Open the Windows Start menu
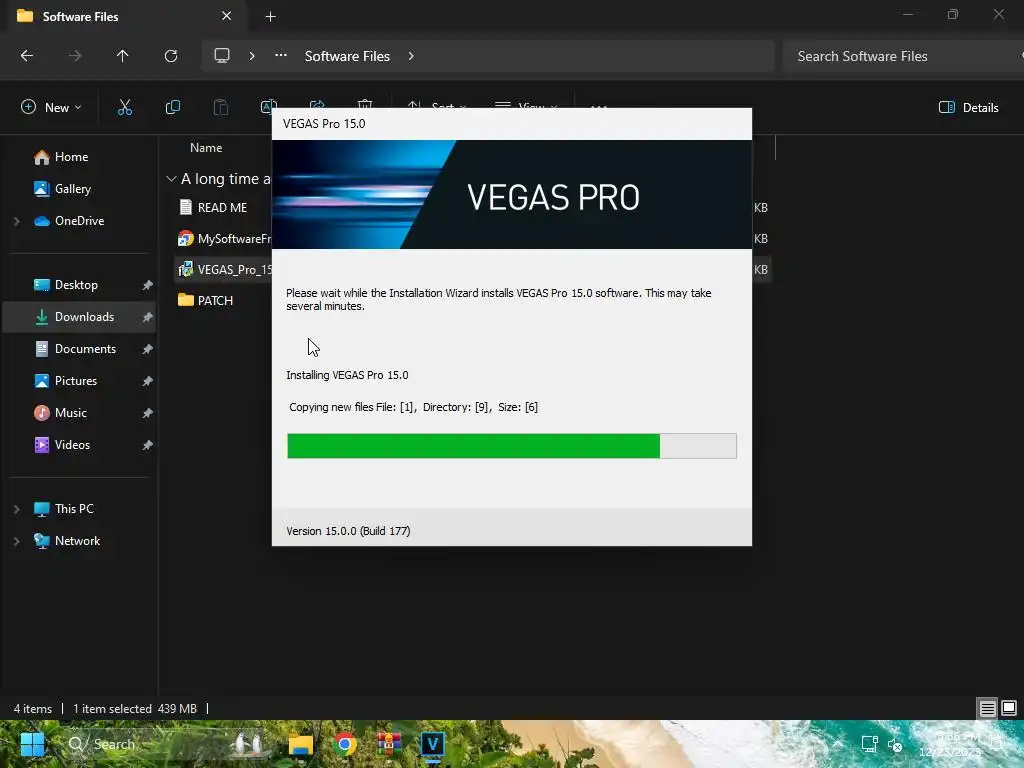The width and height of the screenshot is (1024, 768). (x=32, y=744)
